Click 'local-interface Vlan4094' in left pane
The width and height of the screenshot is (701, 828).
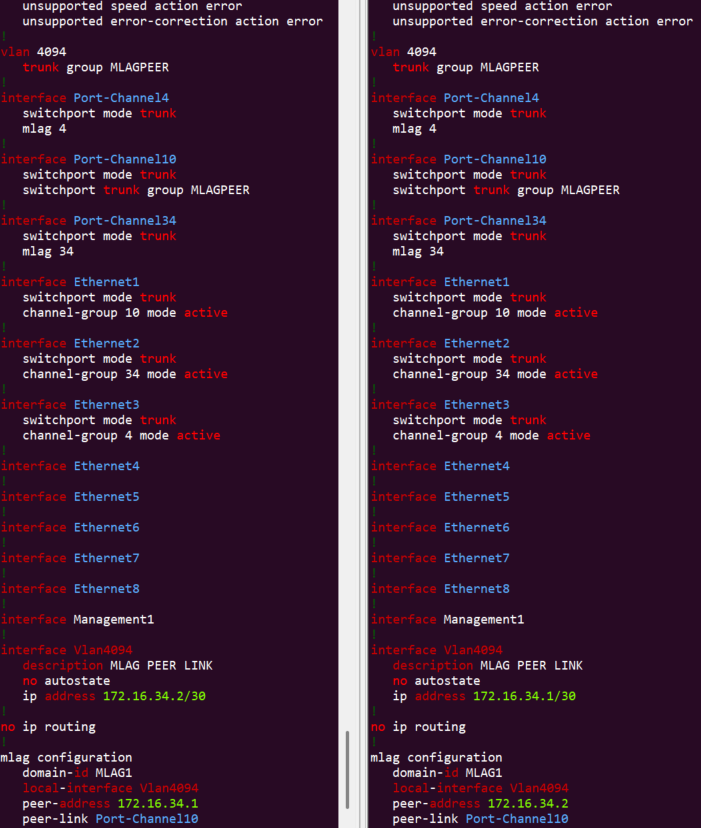110,788
